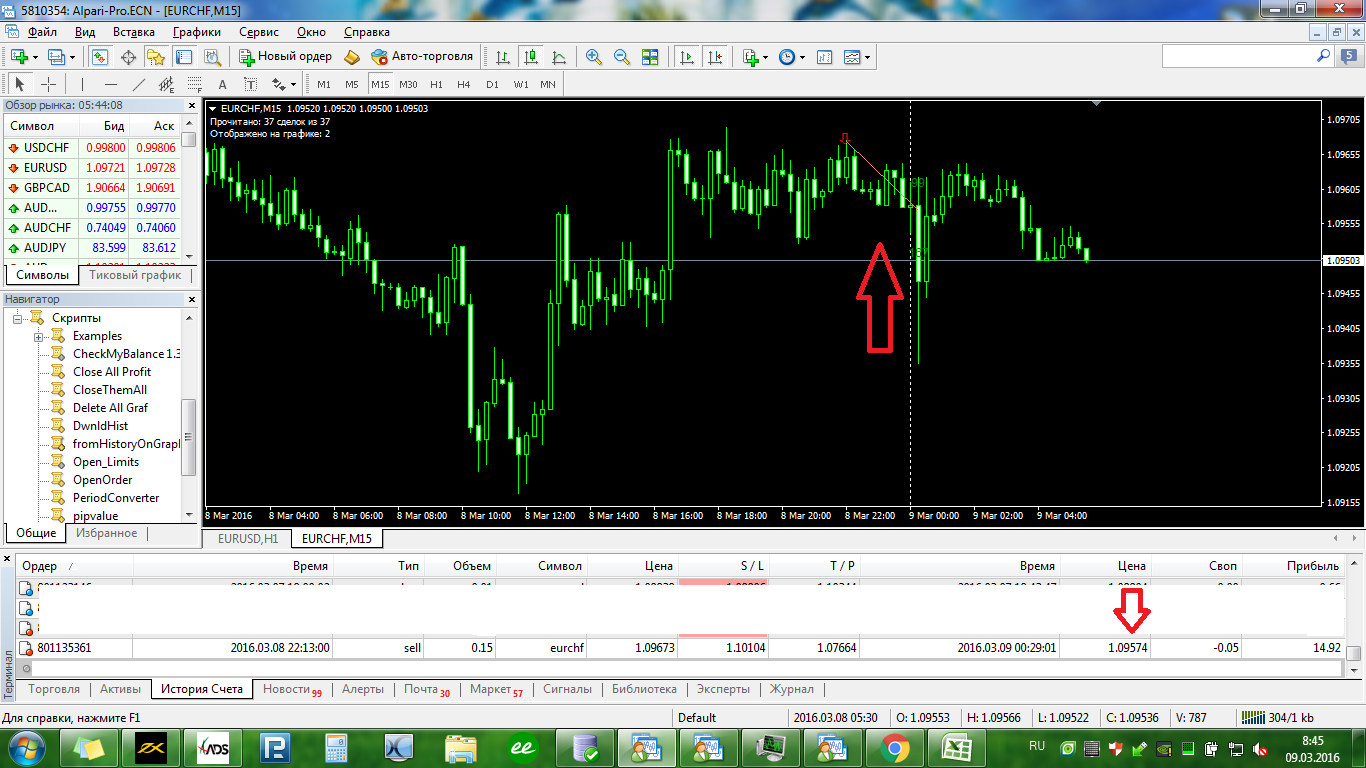
Task: Select the OpenOrder script
Action: tap(103, 480)
